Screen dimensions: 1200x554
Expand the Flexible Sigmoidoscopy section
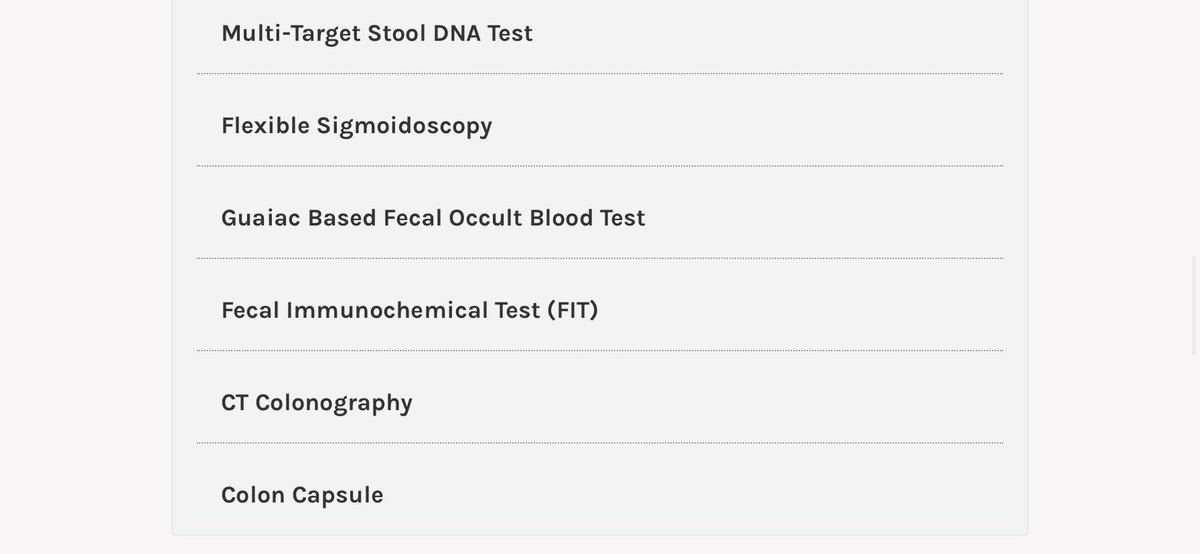(356, 125)
